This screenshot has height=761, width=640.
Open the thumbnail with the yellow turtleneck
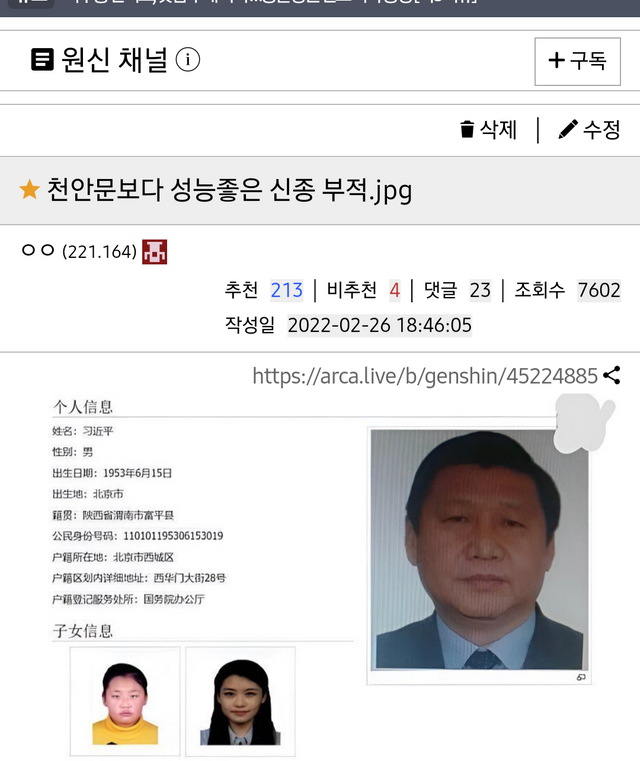coord(125,701)
